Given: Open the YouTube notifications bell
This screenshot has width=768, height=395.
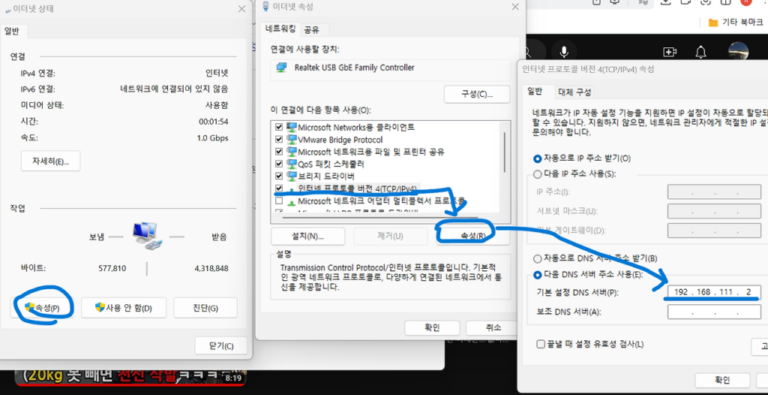Looking at the screenshot, I should click(701, 51).
